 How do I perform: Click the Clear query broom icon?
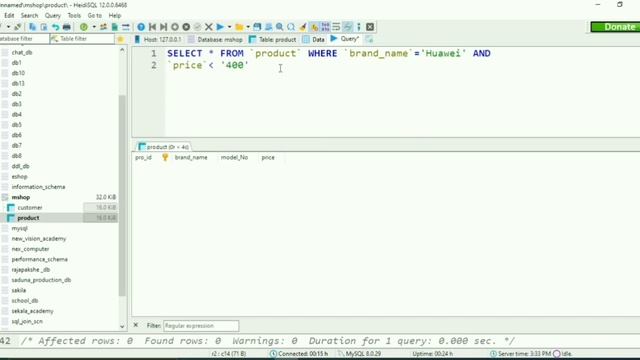302,27
